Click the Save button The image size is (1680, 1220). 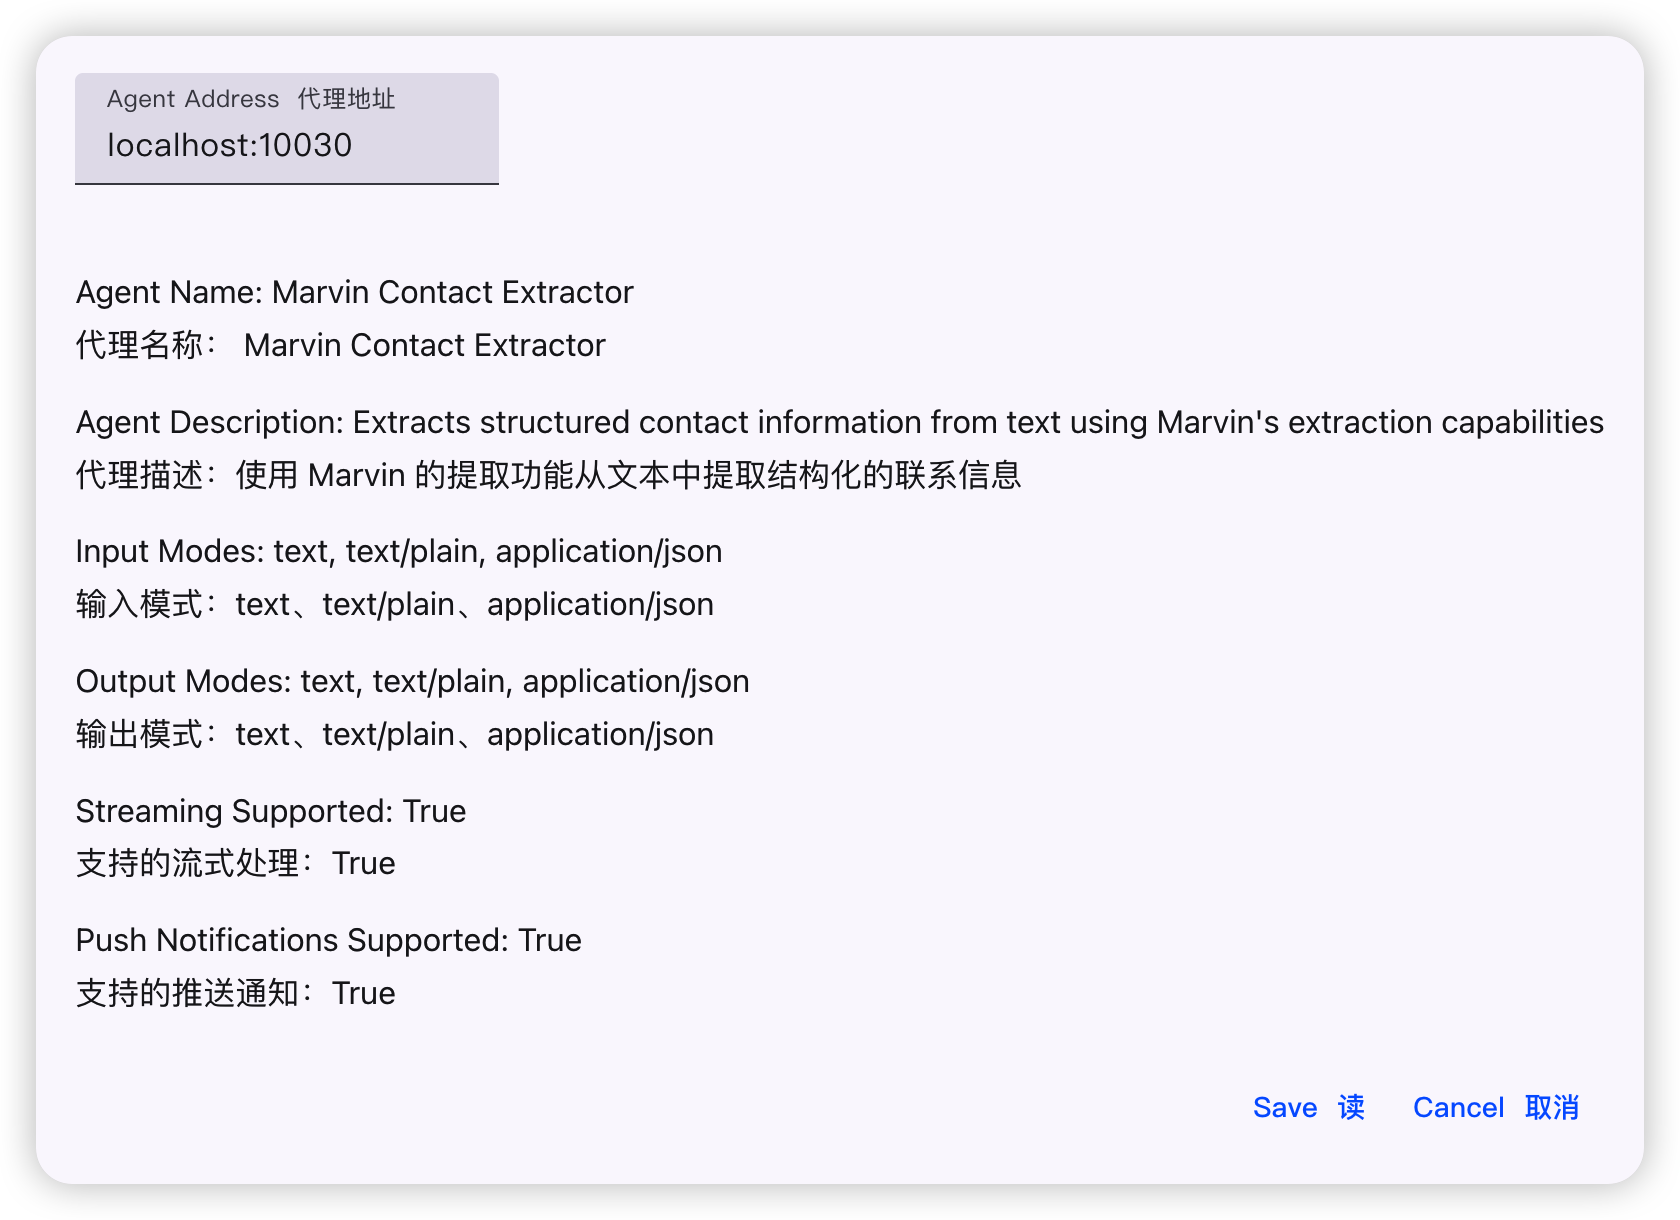[1307, 1107]
